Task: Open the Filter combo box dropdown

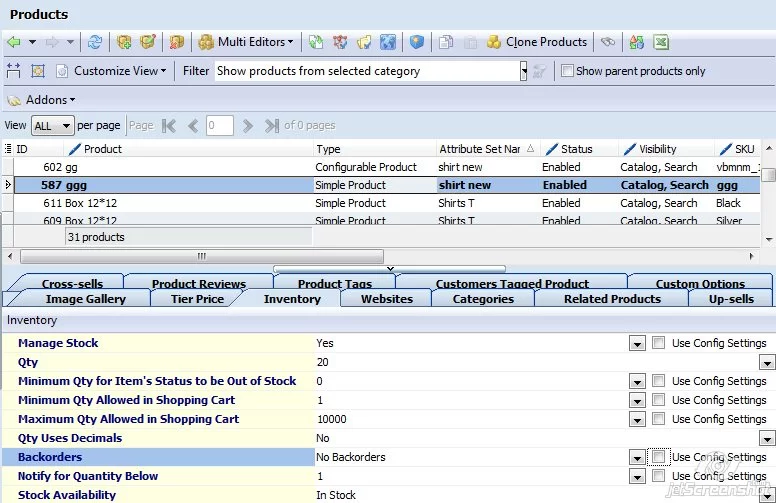Action: click(x=524, y=71)
